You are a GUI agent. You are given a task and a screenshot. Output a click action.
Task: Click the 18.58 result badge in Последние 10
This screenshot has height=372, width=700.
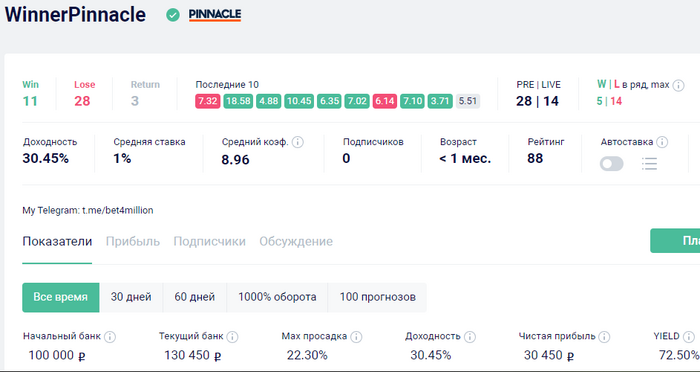238,101
